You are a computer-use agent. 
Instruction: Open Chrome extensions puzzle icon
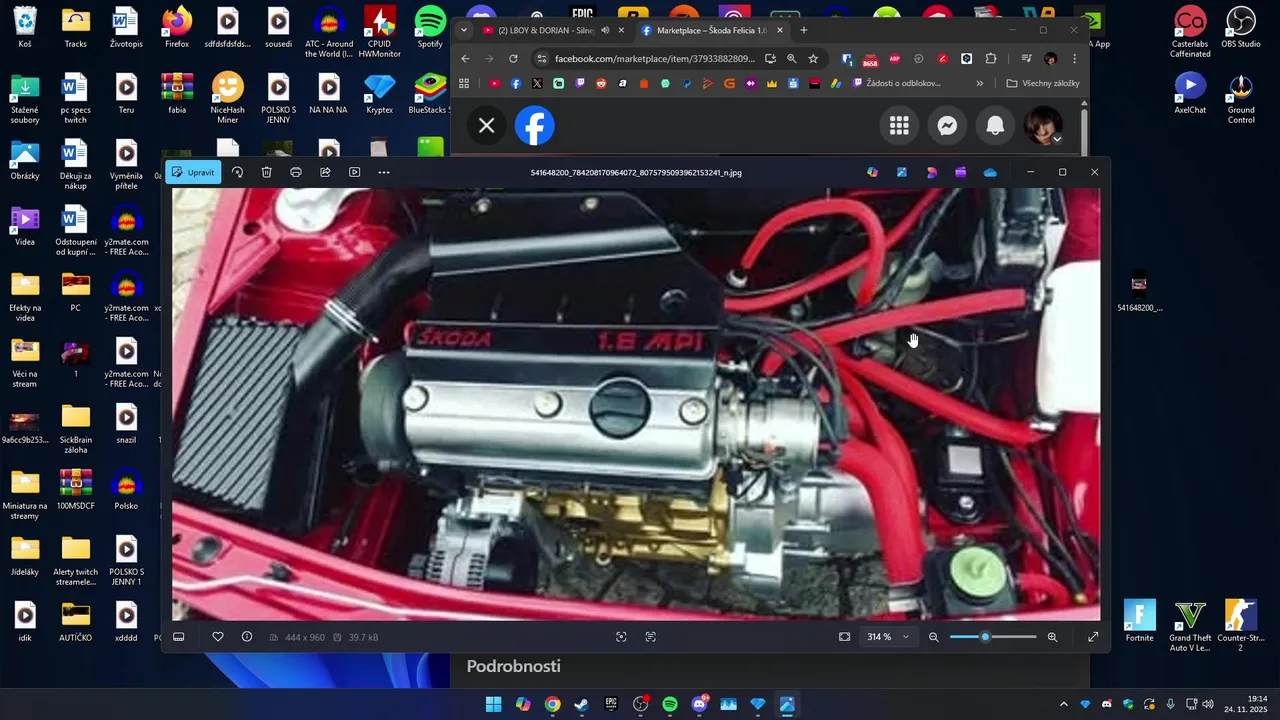[x=991, y=59]
